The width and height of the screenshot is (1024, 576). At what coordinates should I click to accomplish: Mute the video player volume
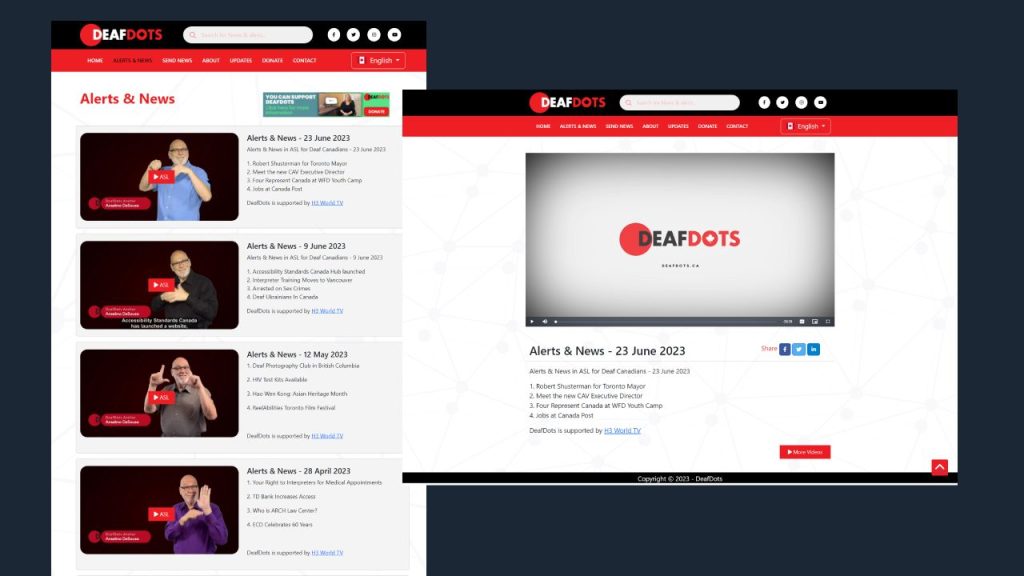(545, 321)
